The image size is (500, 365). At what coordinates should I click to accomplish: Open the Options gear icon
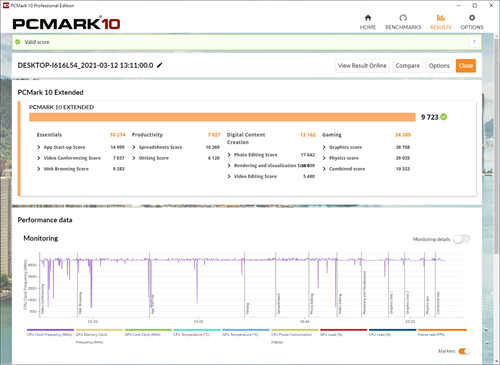point(472,18)
